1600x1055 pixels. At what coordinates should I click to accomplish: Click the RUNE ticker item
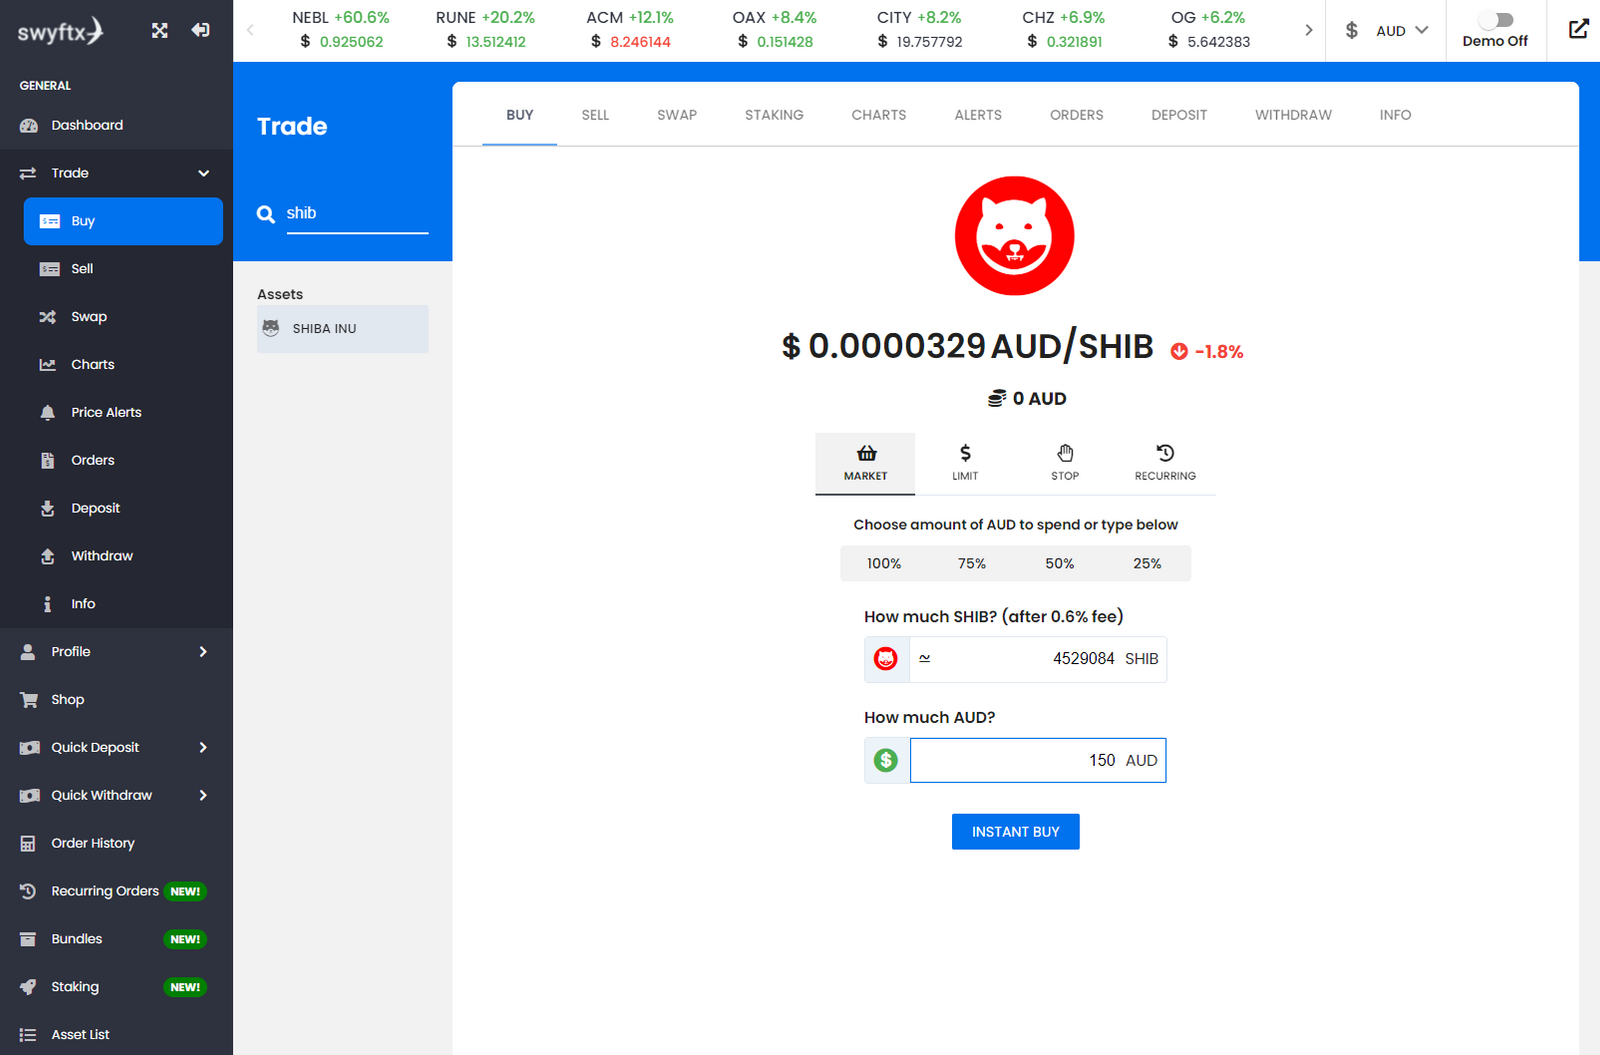click(486, 30)
